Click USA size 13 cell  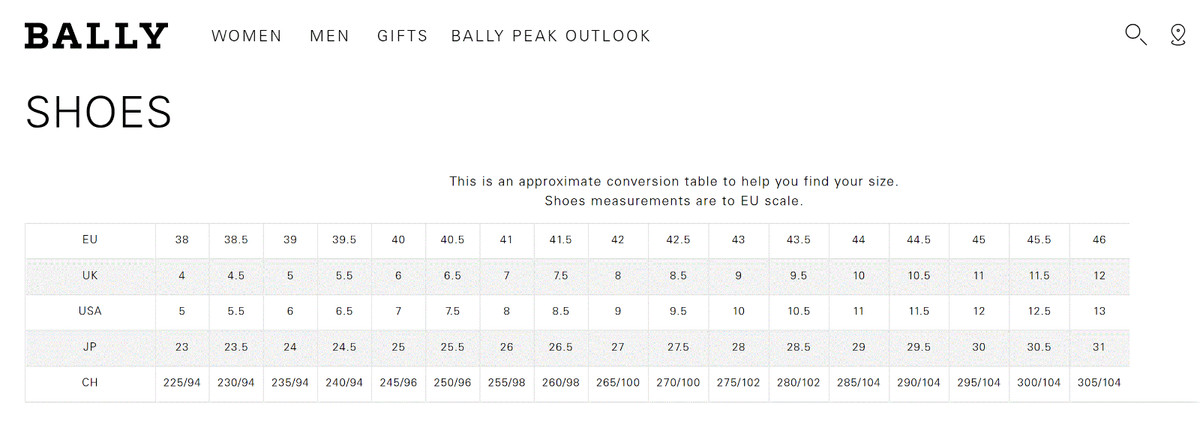1100,312
